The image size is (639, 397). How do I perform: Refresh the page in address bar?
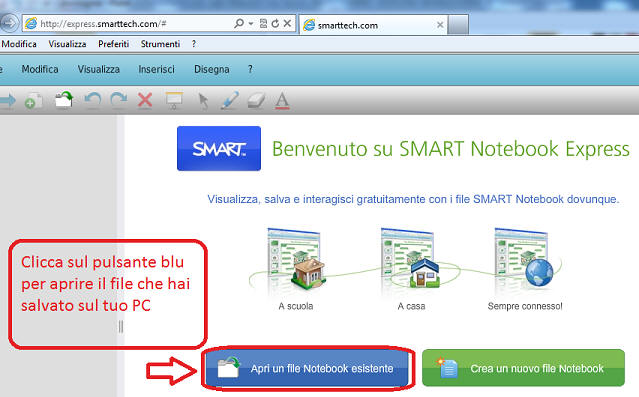pyautogui.click(x=275, y=24)
